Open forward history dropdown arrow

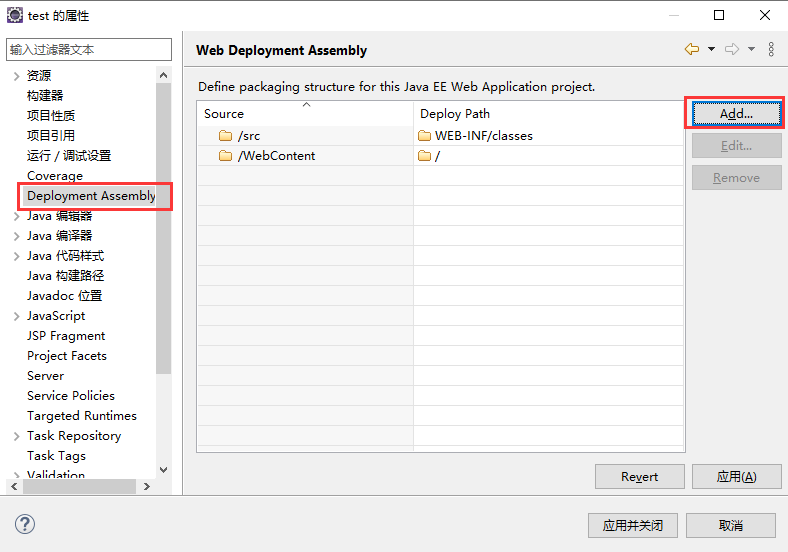751,49
